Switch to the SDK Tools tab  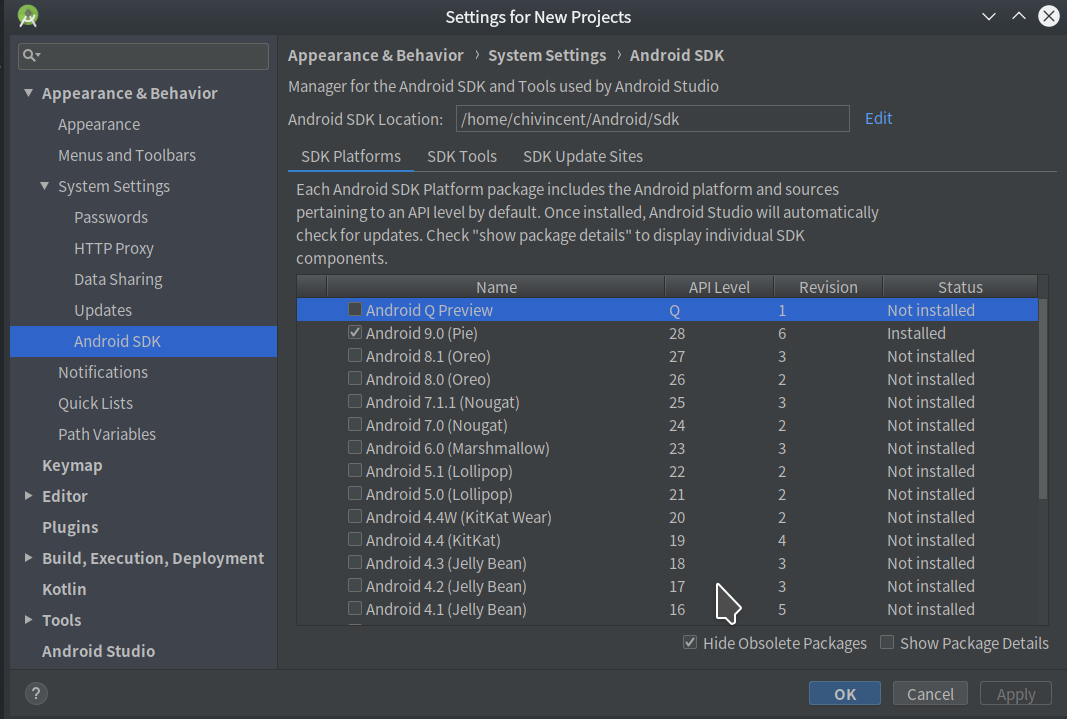click(x=462, y=156)
